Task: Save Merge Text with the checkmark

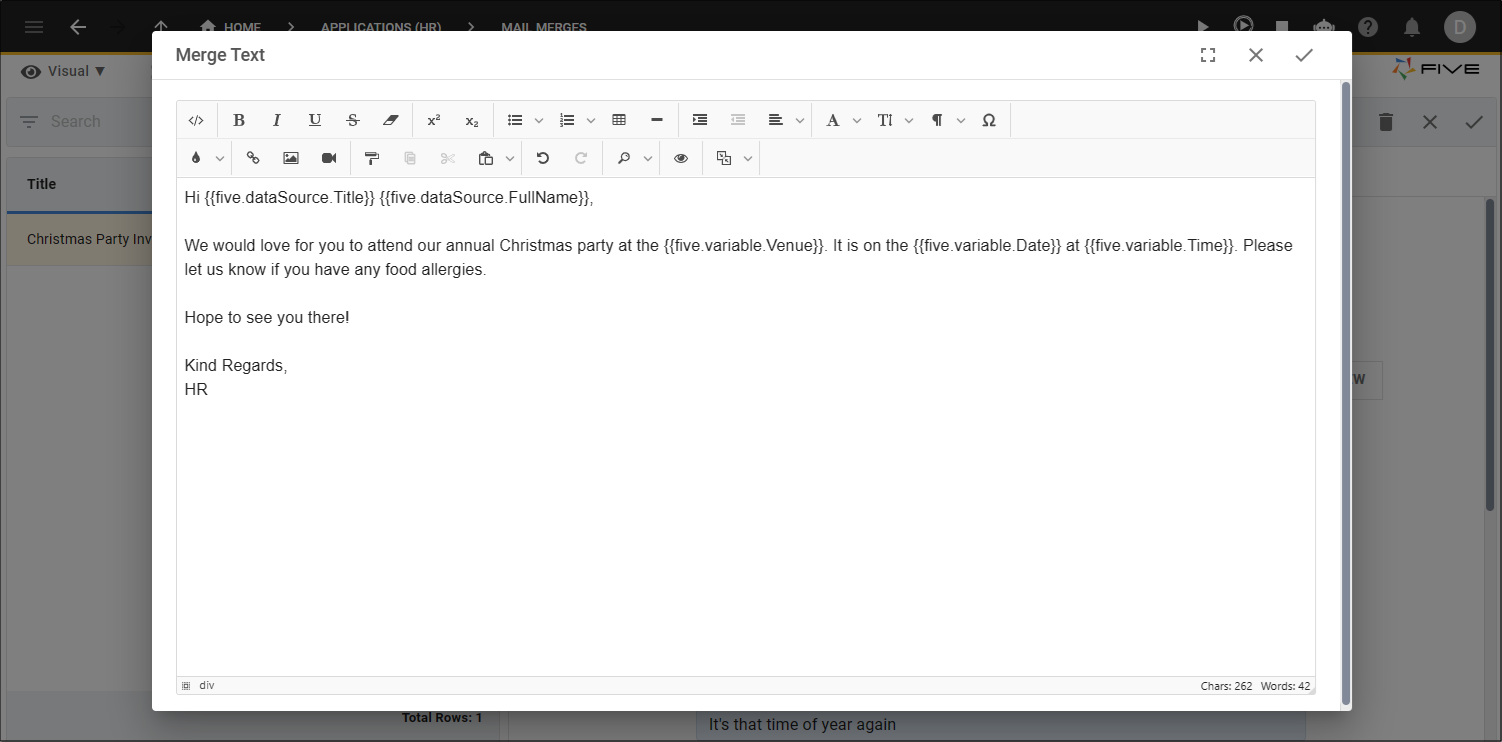Action: pos(1304,55)
